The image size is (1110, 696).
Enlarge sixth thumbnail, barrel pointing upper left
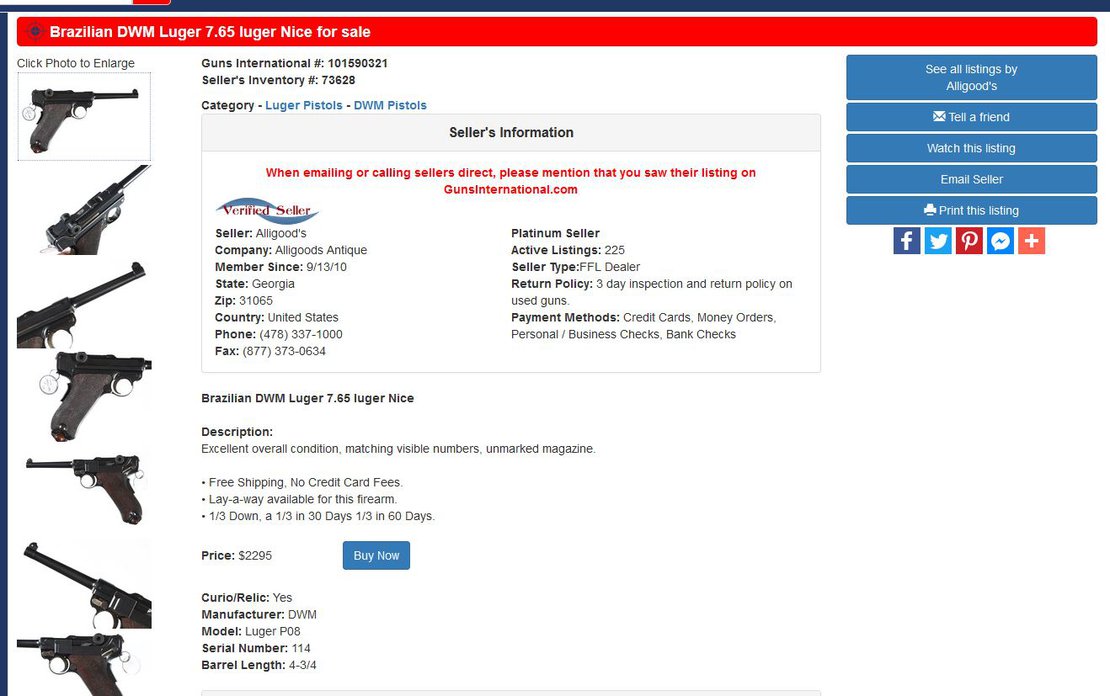pyautogui.click(x=84, y=583)
